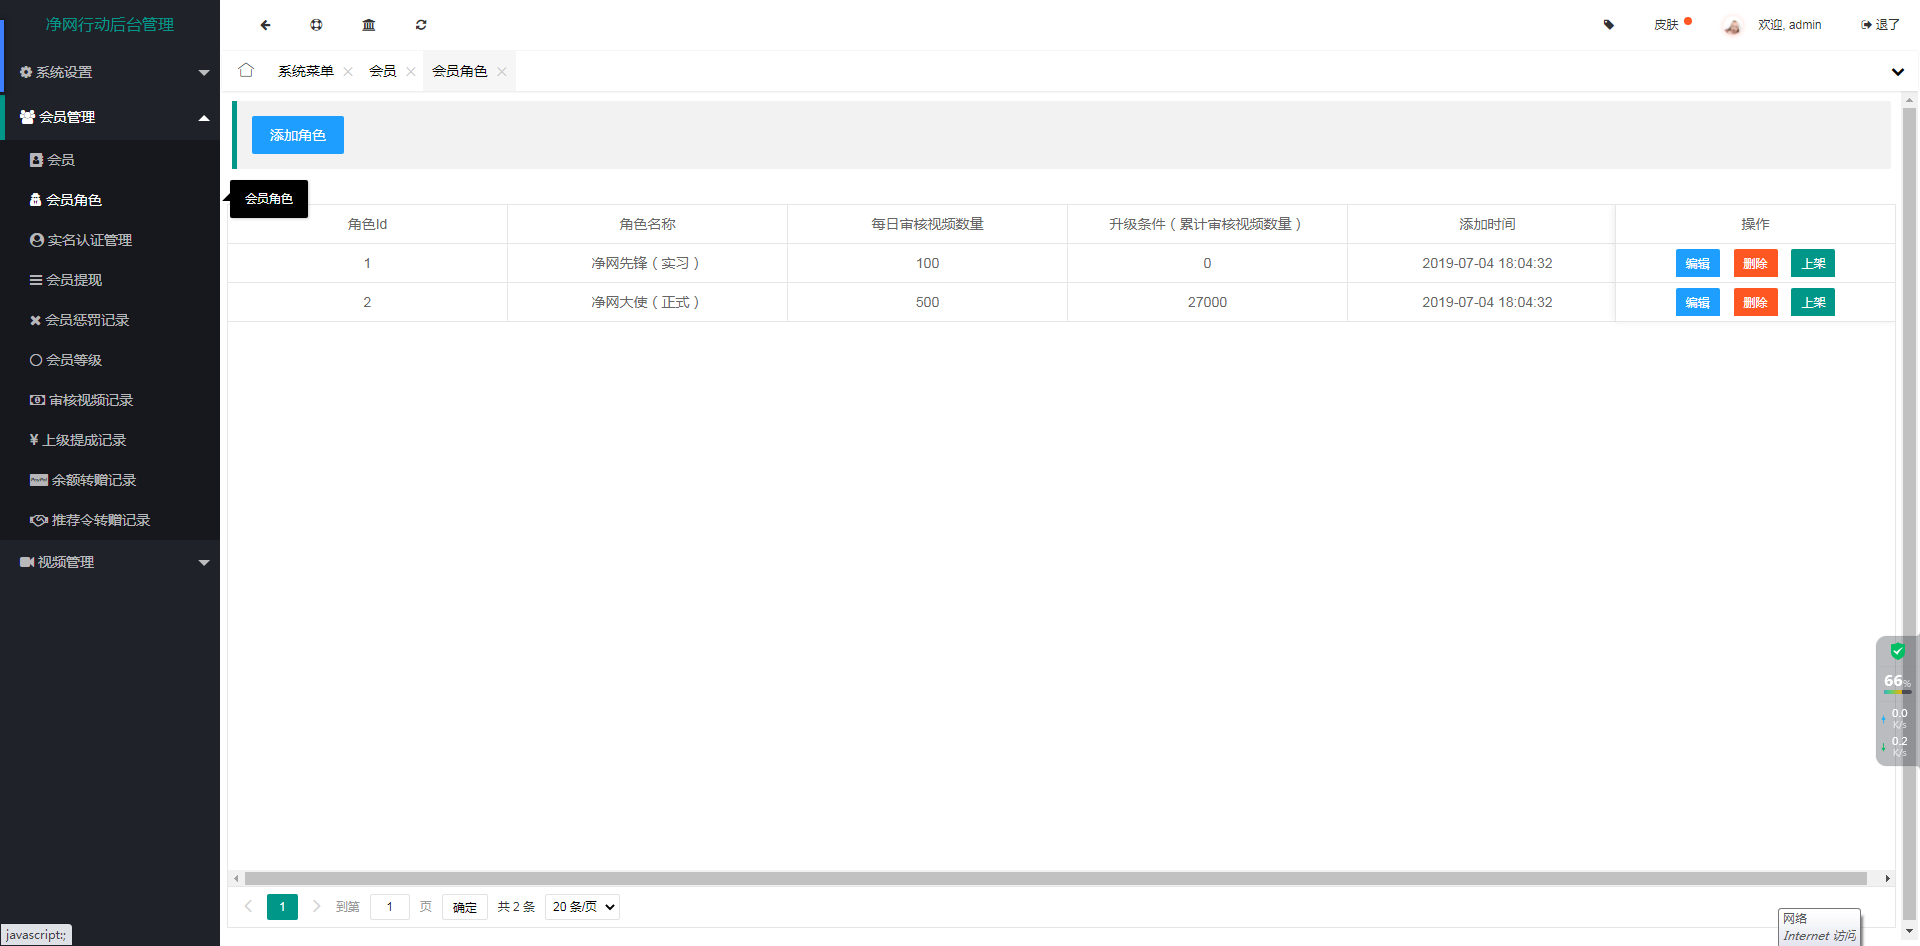Click the refresh icon in top toolbar

(421, 25)
